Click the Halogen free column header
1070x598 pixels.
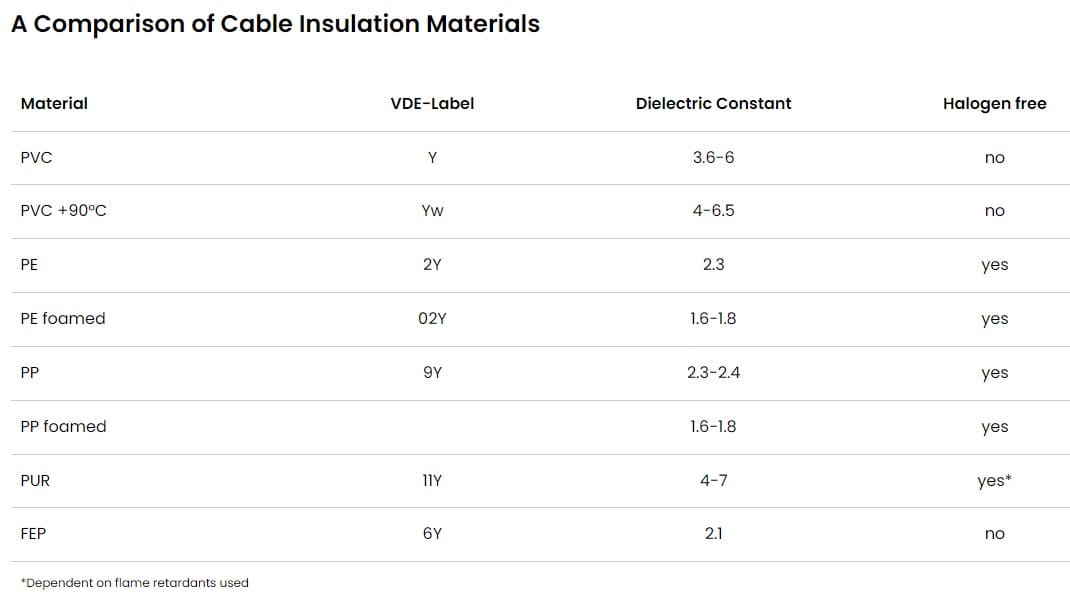tap(994, 103)
